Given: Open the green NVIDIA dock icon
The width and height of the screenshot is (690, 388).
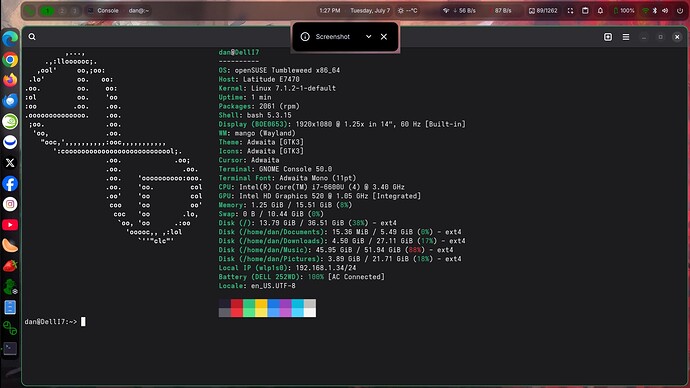Looking at the screenshot, I should tap(10, 121).
